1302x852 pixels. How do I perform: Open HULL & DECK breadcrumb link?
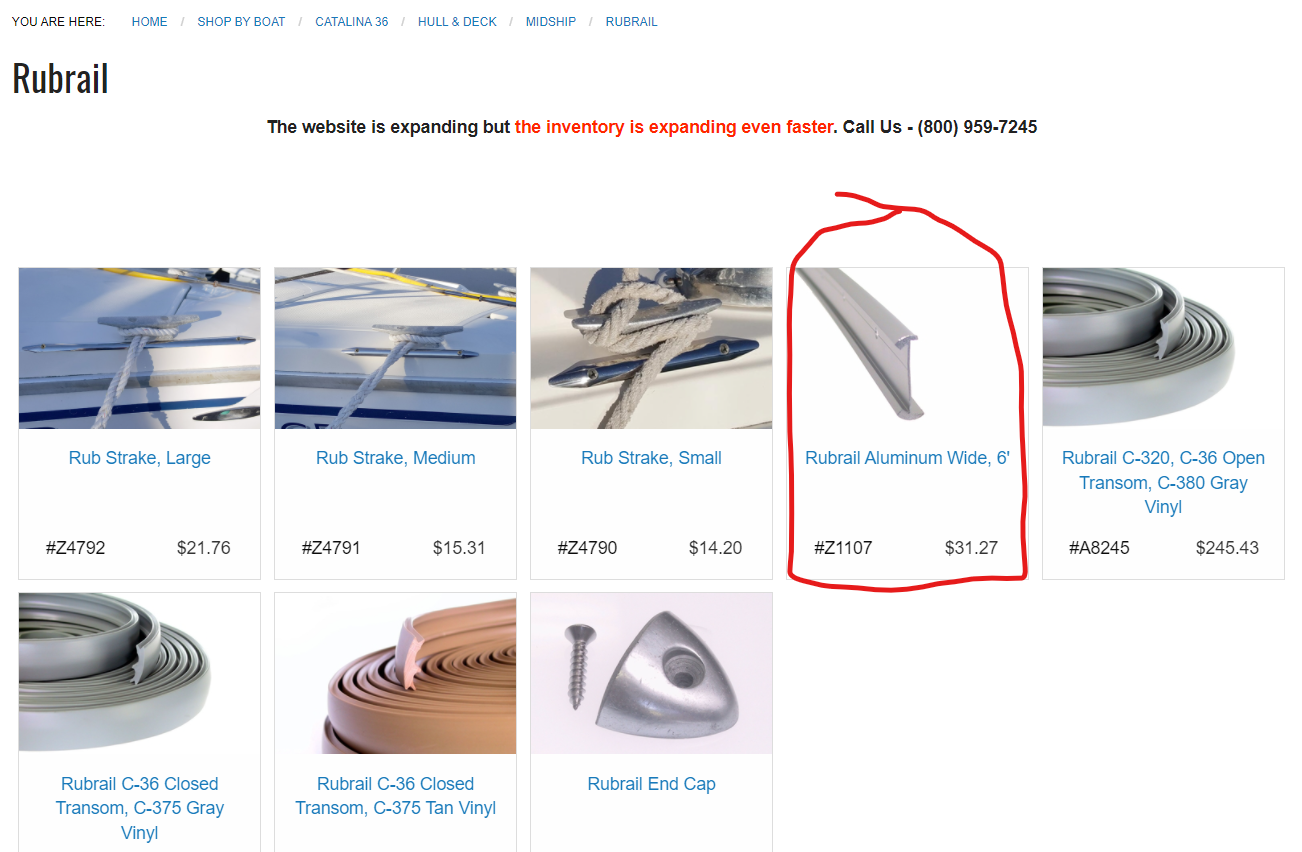click(457, 22)
